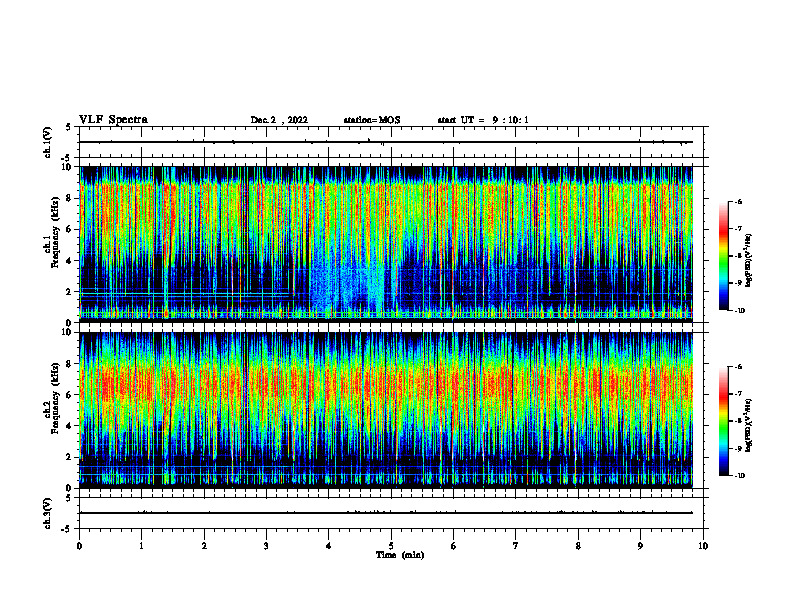The image size is (792, 612).
Task: Click the ch.1 spectrogram color bar
Action: [x=723, y=256]
